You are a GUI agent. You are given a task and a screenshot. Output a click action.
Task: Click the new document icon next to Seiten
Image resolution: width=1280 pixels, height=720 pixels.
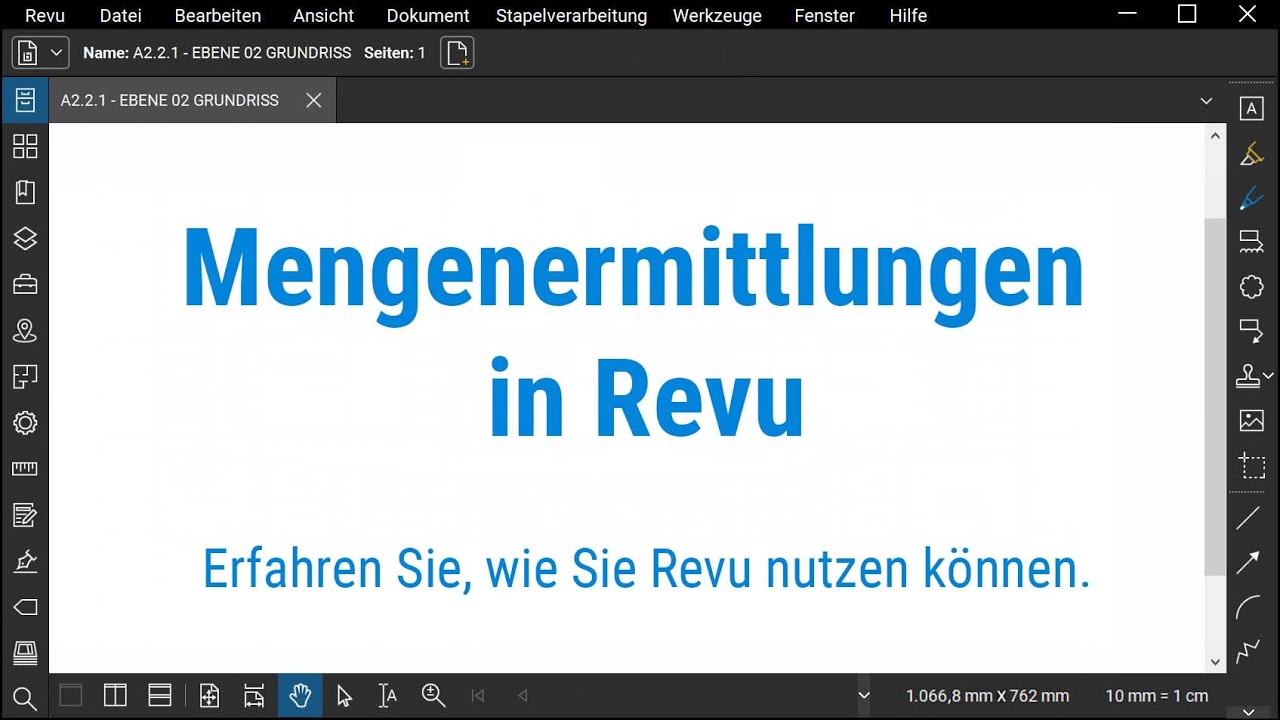457,53
